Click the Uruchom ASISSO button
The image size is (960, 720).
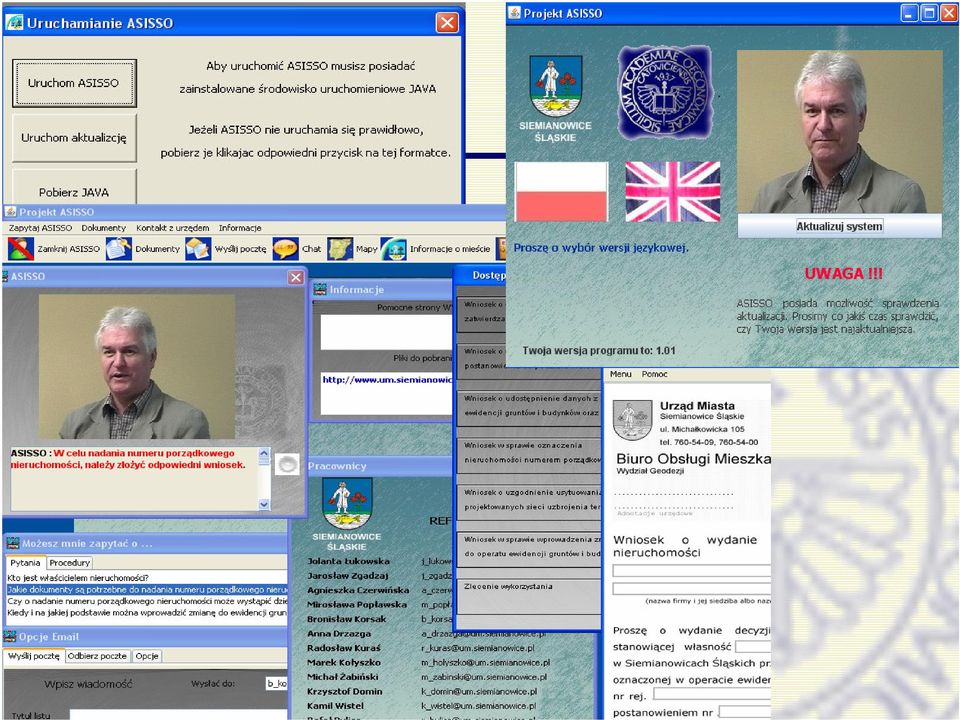click(x=74, y=83)
